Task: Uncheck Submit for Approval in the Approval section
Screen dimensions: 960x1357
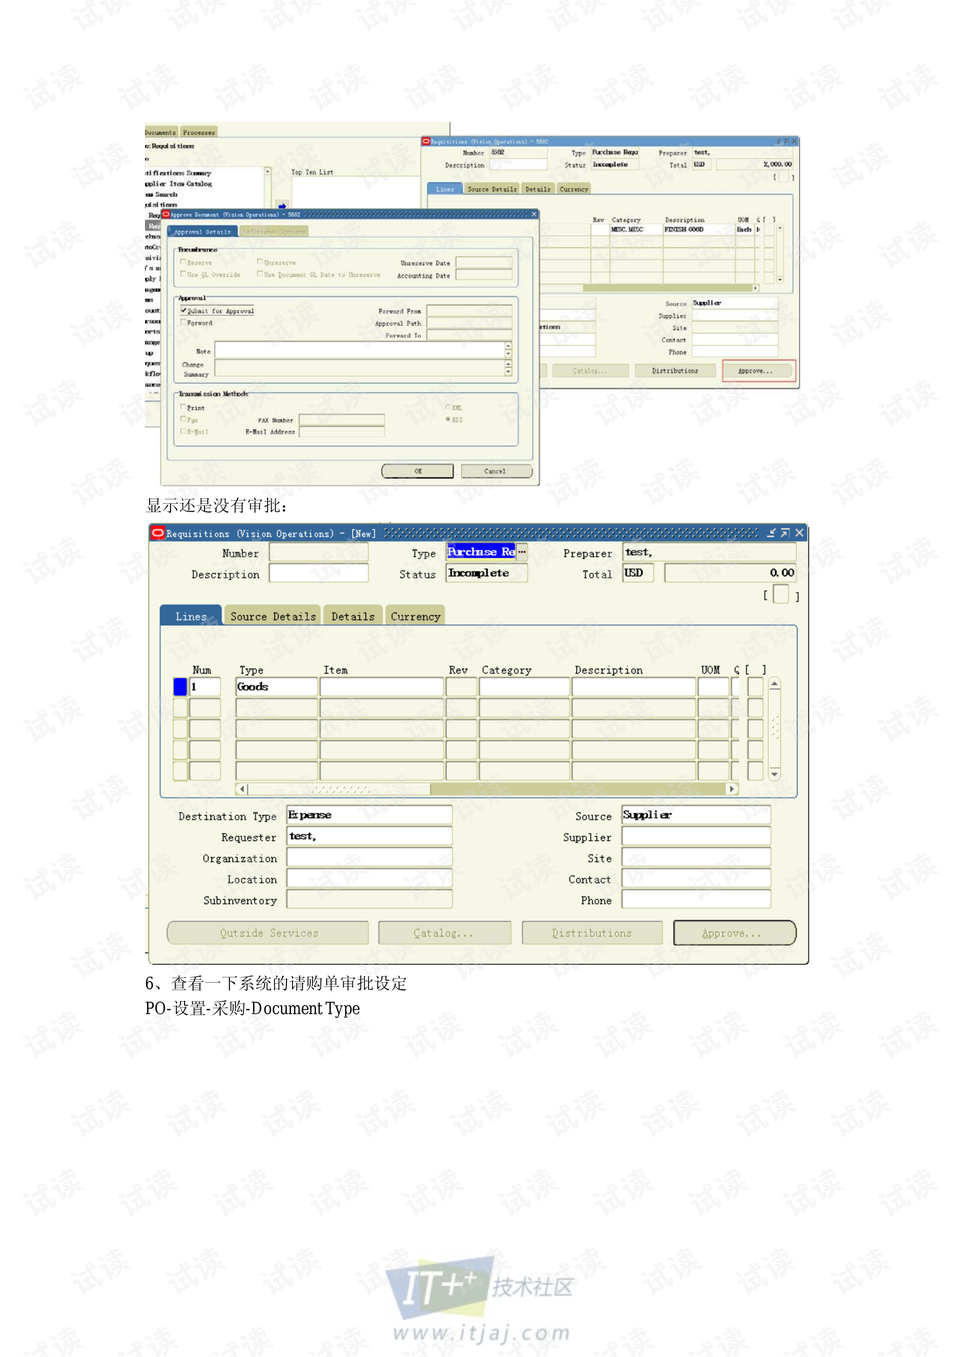Action: [183, 311]
